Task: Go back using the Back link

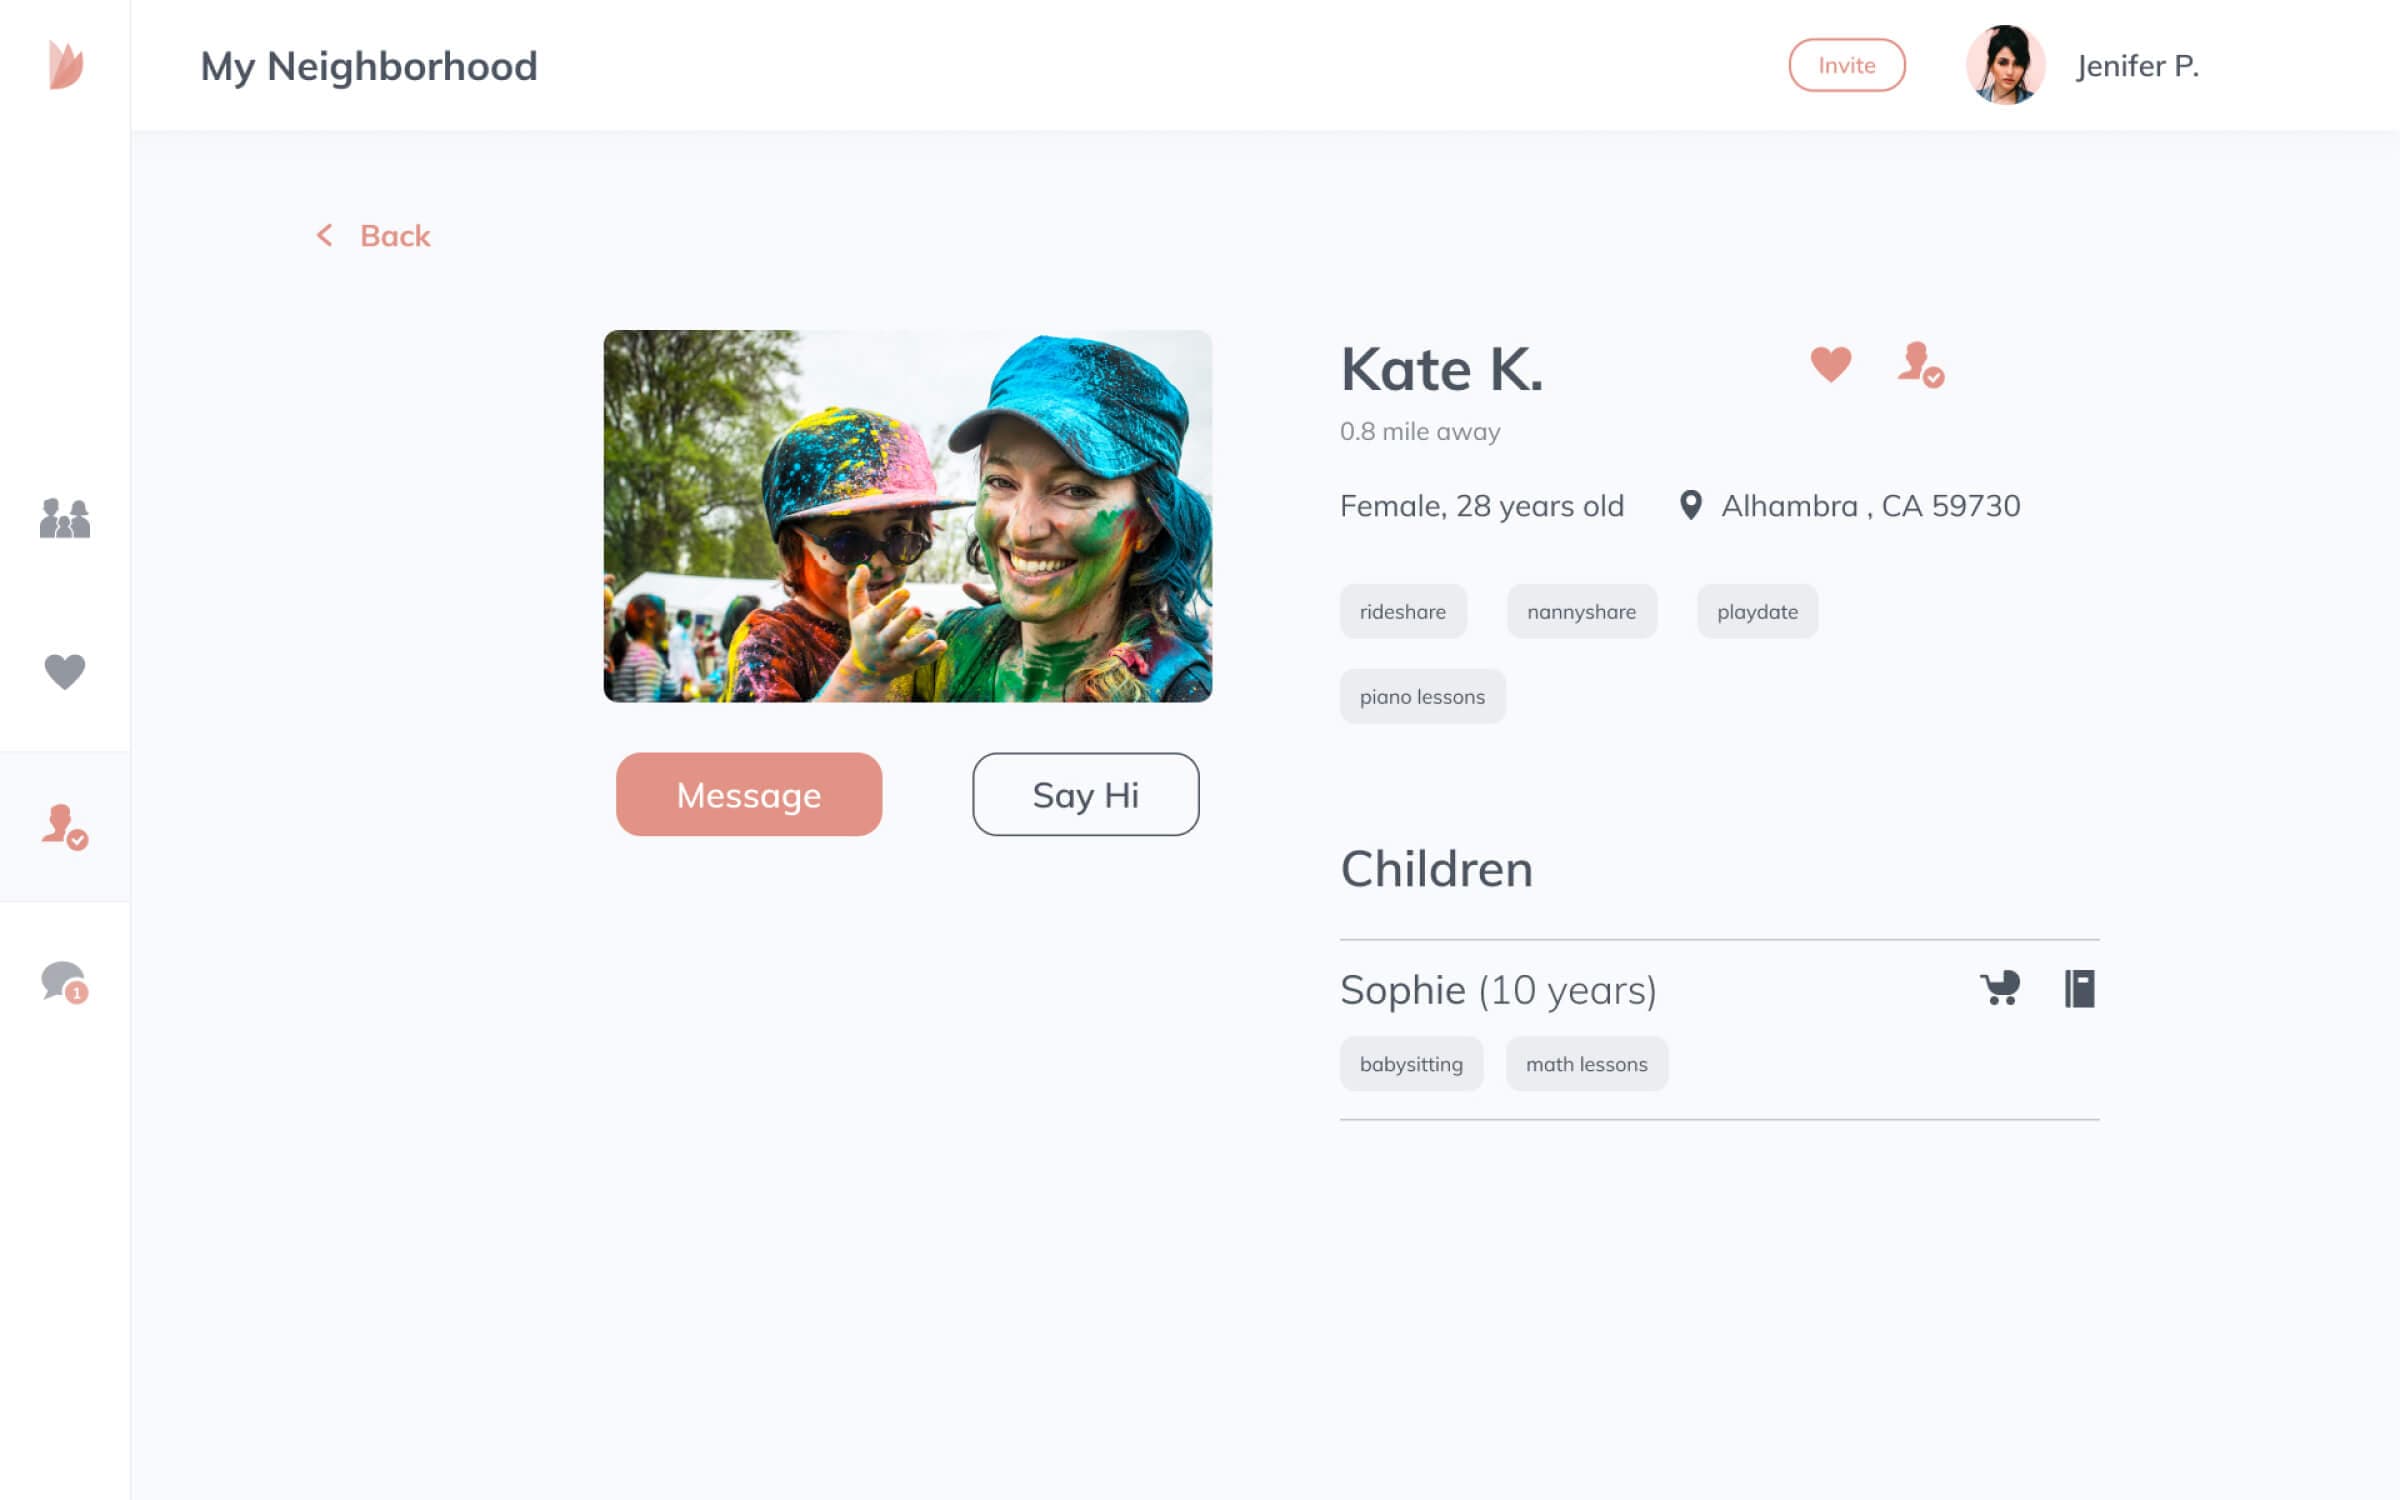Action: [x=374, y=235]
